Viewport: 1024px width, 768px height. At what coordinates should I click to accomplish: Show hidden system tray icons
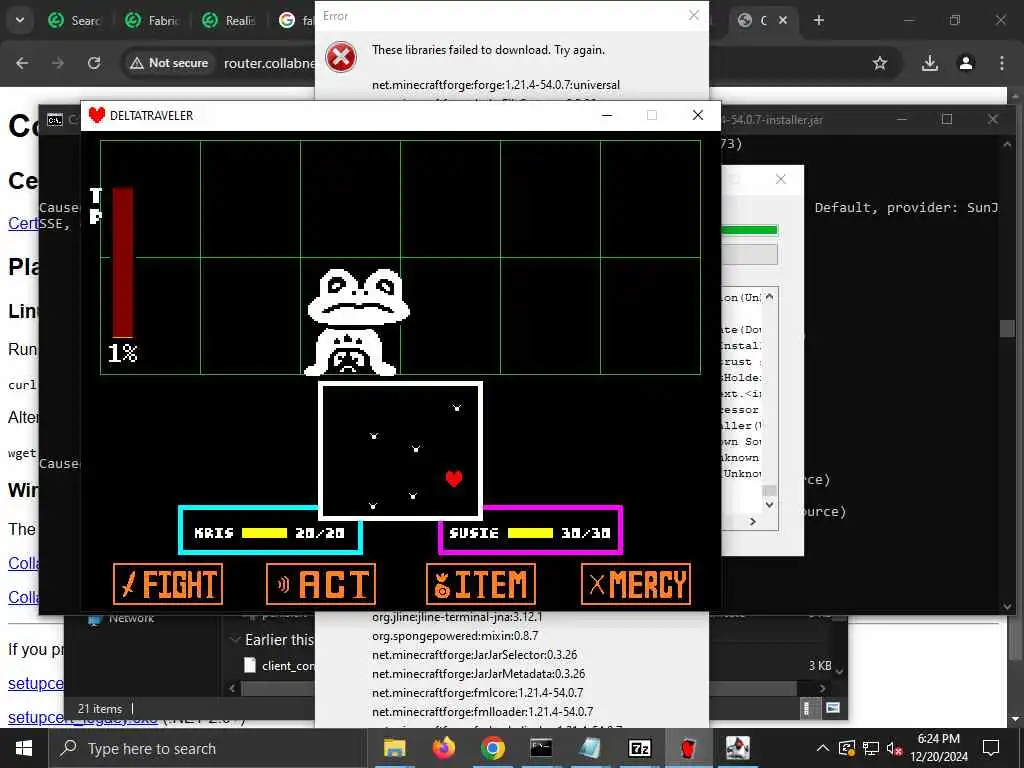point(822,748)
